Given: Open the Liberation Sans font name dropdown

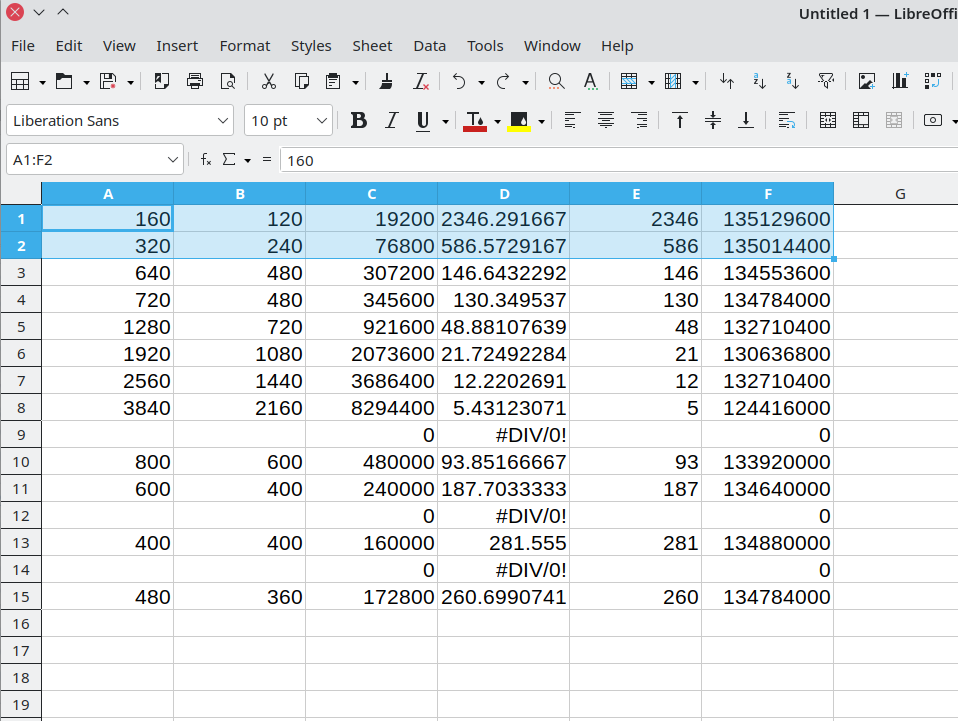Looking at the screenshot, I should tap(223, 120).
